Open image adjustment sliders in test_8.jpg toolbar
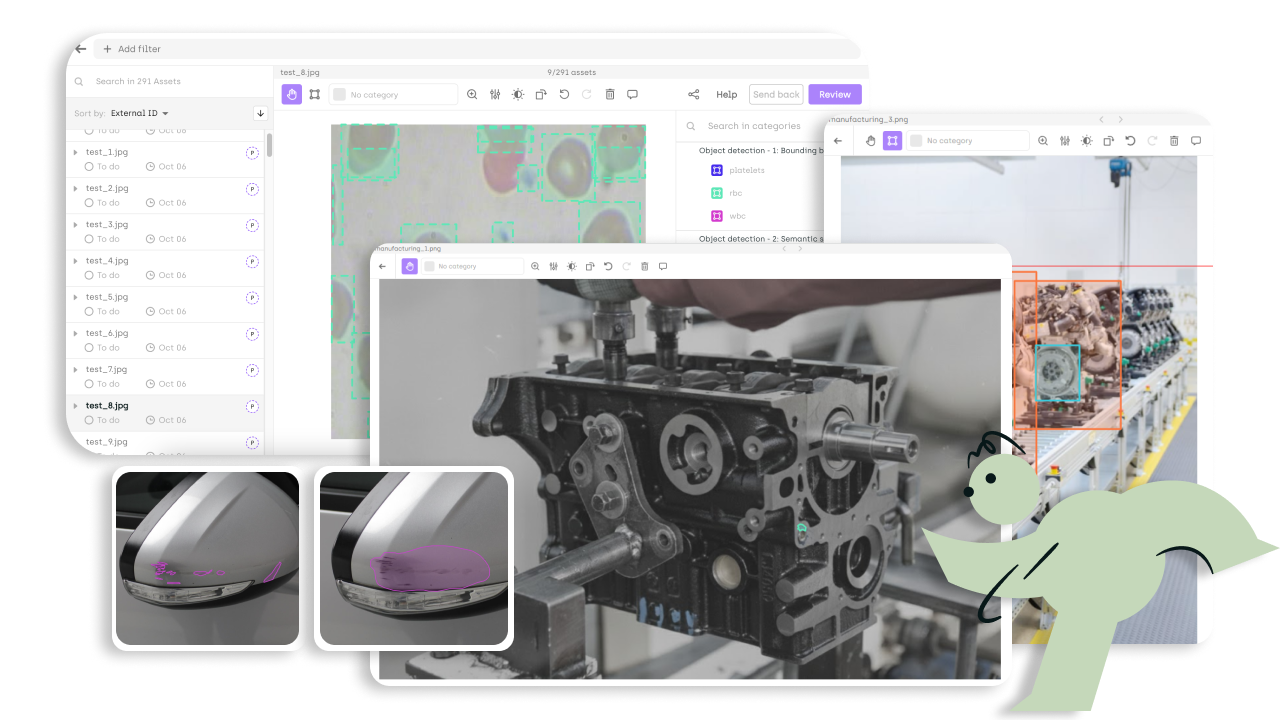 [495, 94]
